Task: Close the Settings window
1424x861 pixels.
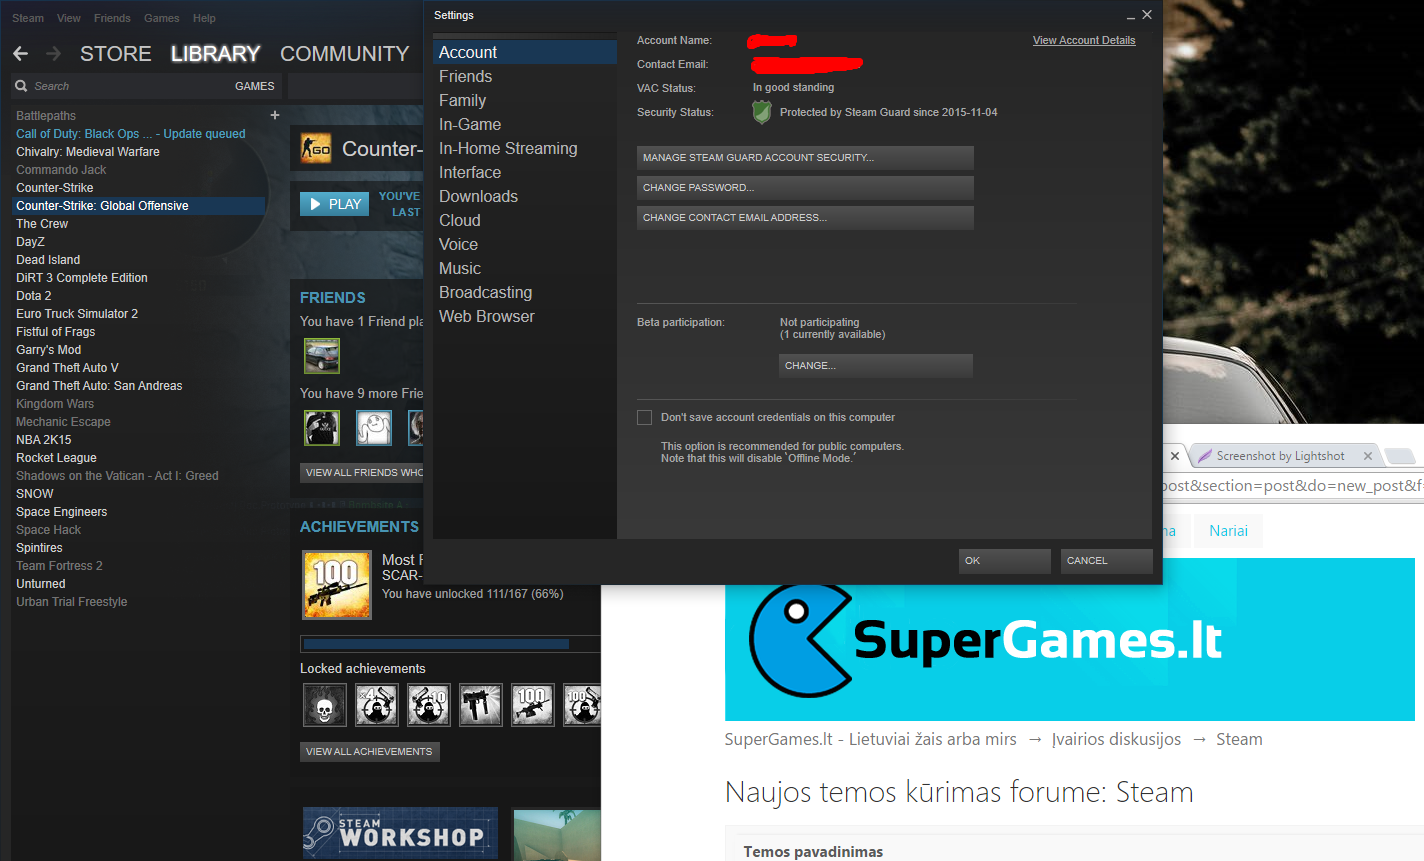Action: (1147, 15)
